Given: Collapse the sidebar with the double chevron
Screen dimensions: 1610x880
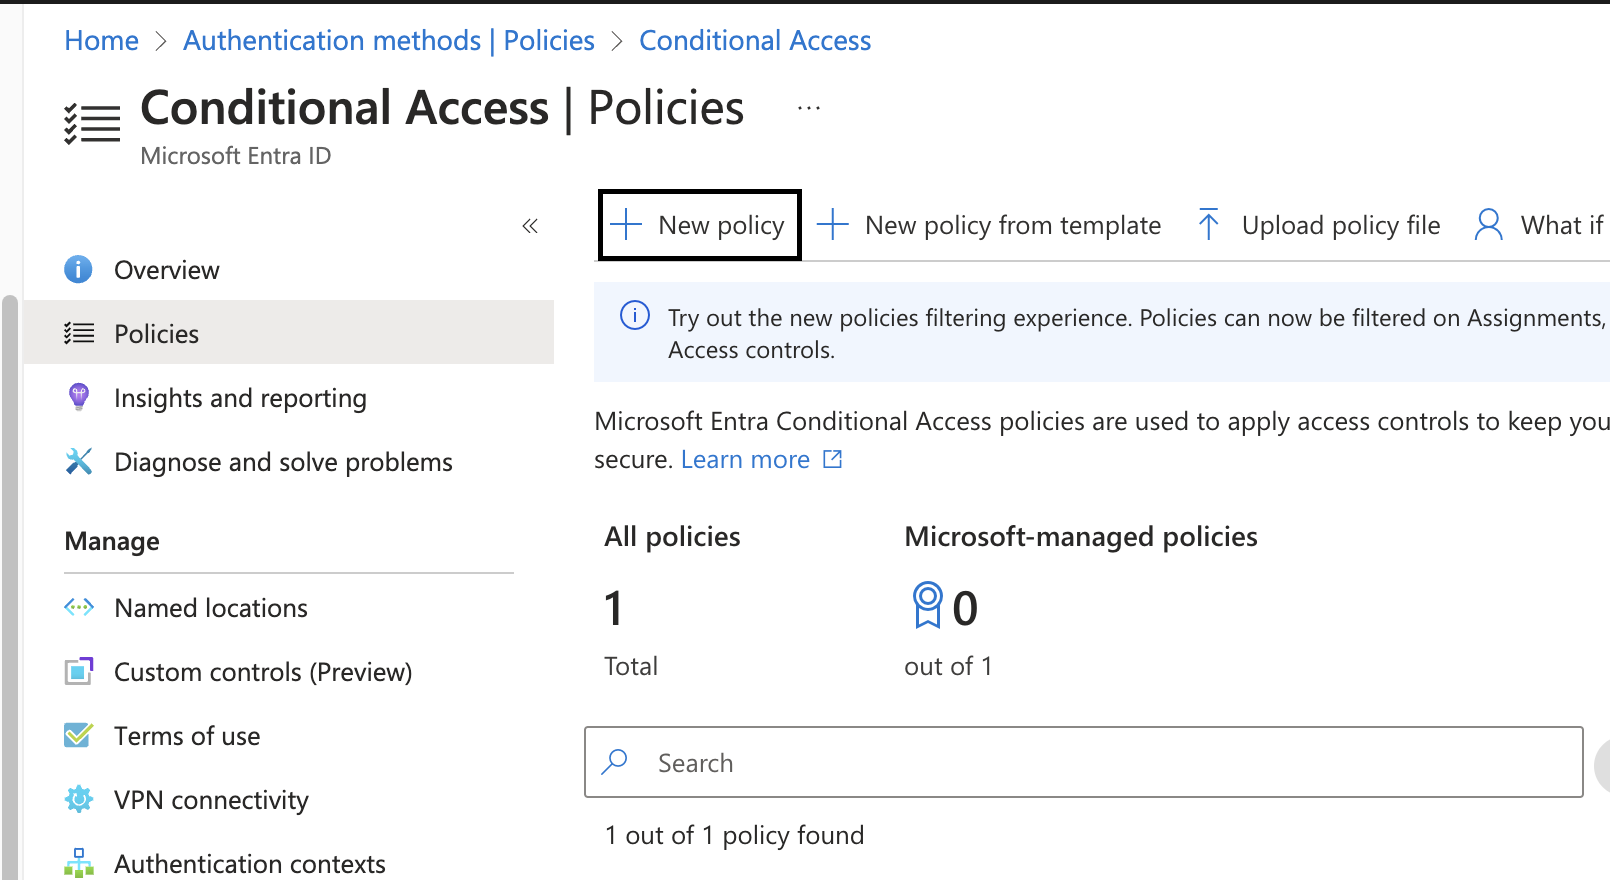Looking at the screenshot, I should click(530, 226).
